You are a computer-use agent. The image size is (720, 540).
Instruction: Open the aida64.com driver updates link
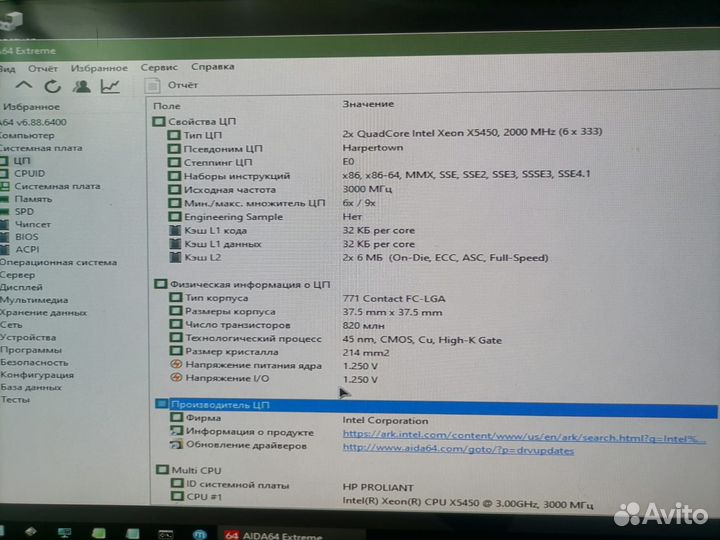click(458, 449)
